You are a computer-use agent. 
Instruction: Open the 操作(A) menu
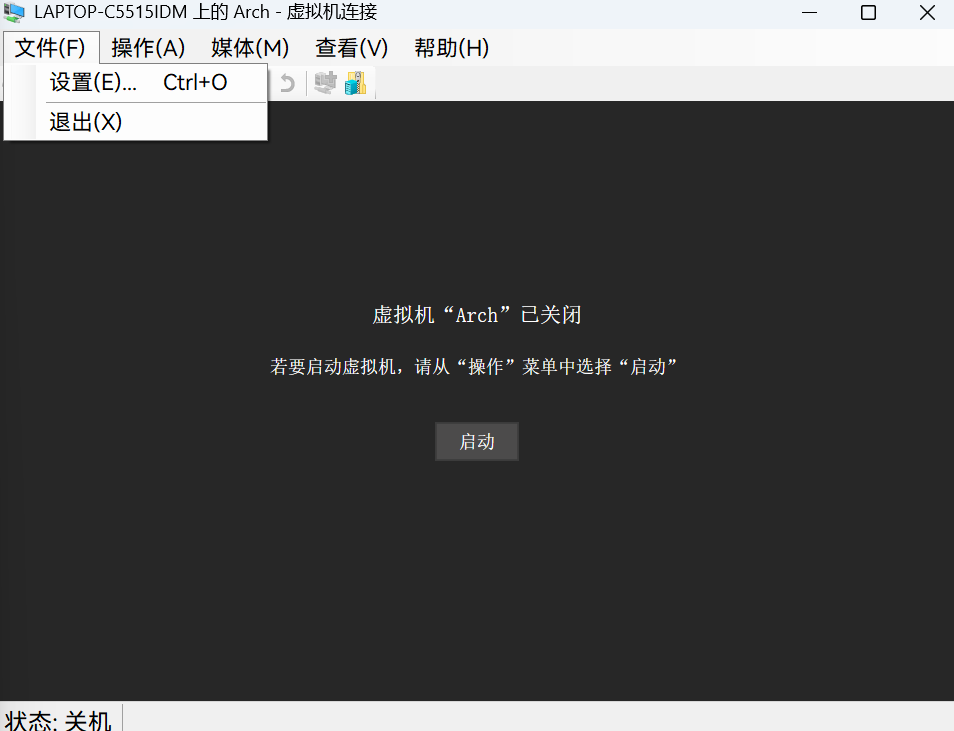(148, 48)
